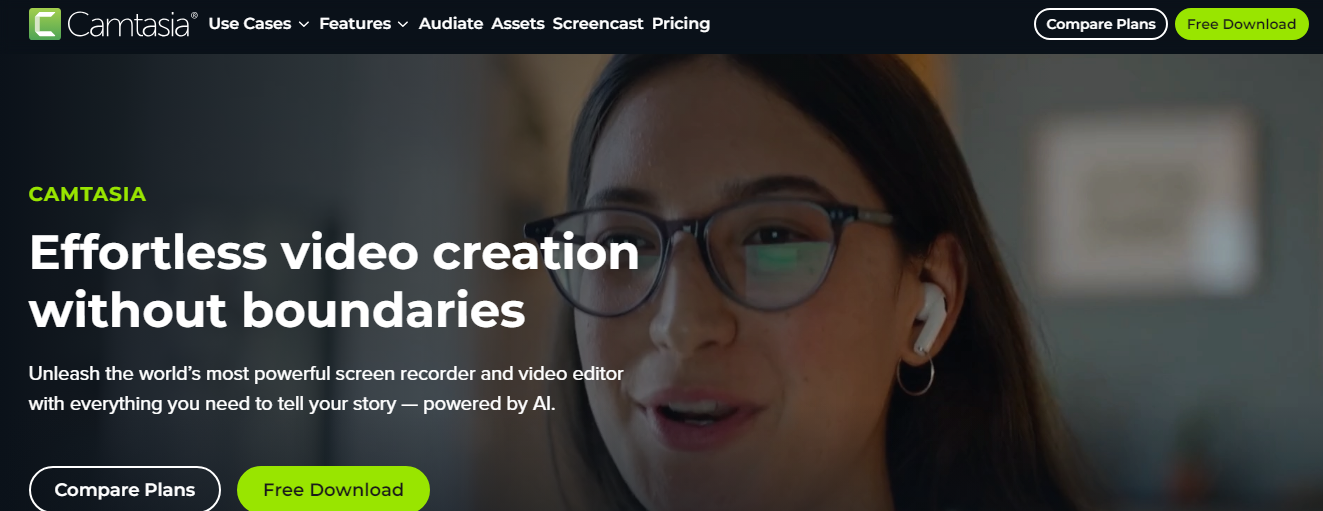Open the Pricing page
1323x511 pixels.
[x=681, y=24]
